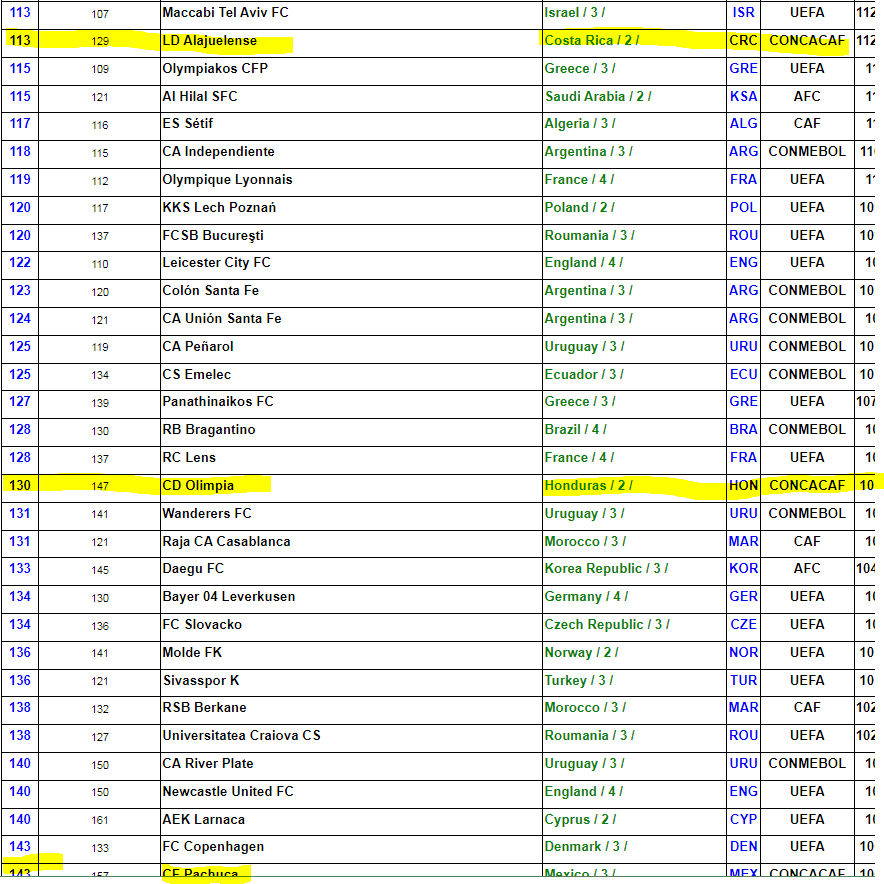Screen dimensions: 884x884
Task: Select CAF confederation in RSB Berkane row
Action: point(807,708)
